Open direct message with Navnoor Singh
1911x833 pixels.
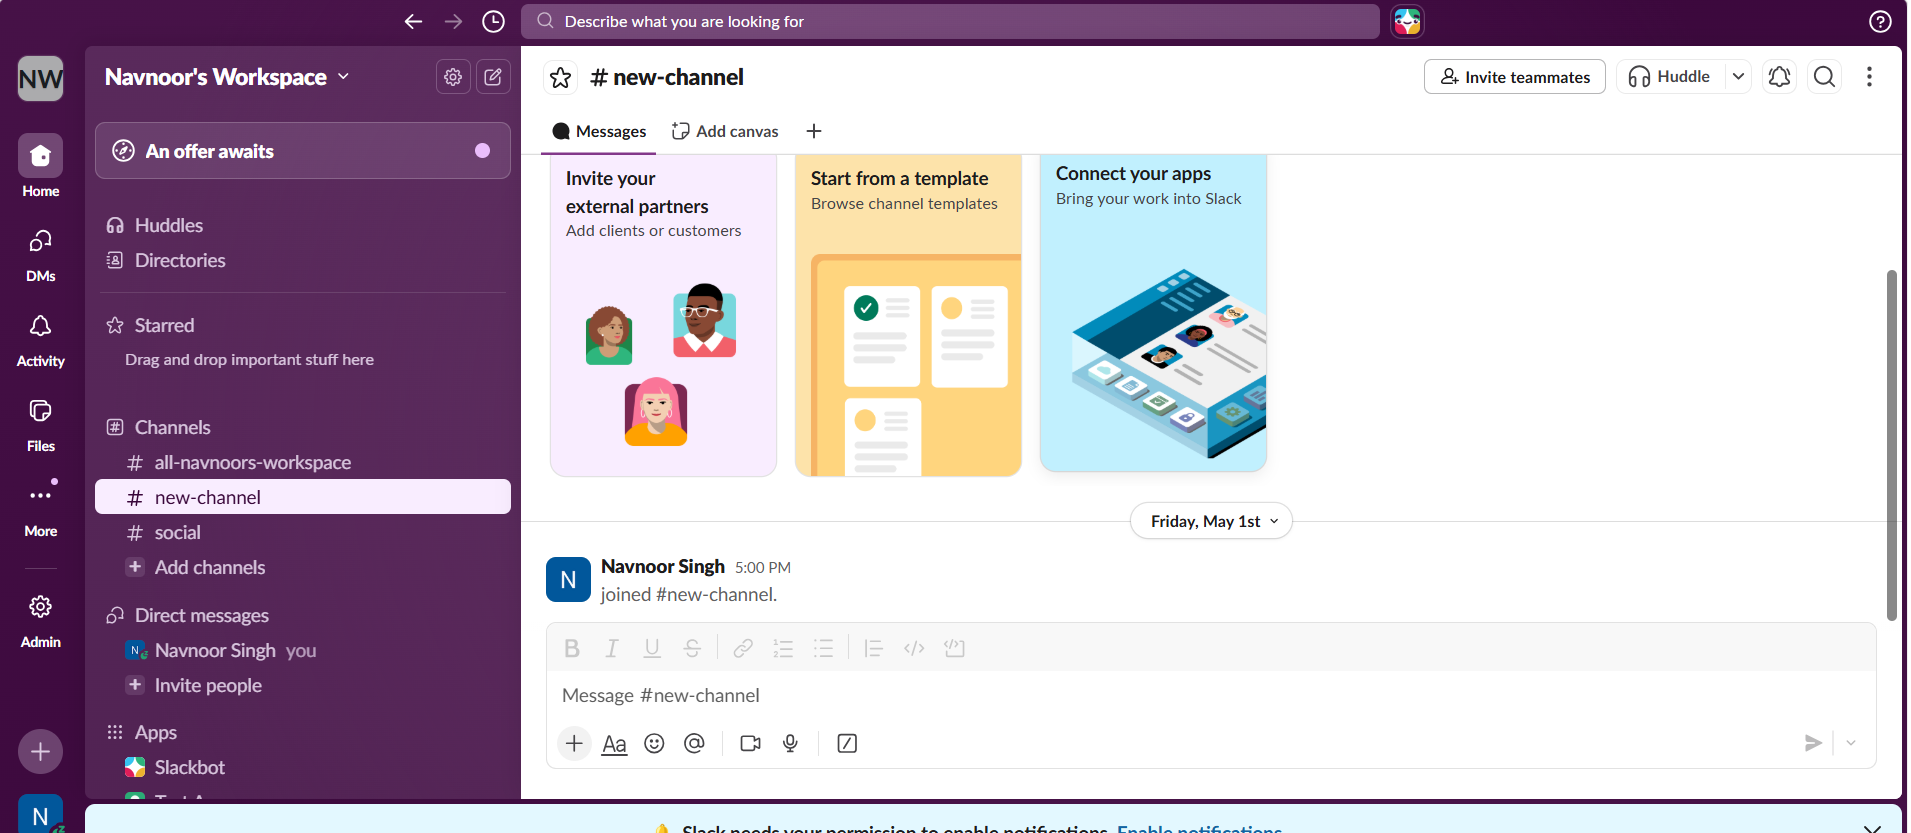[303, 650]
